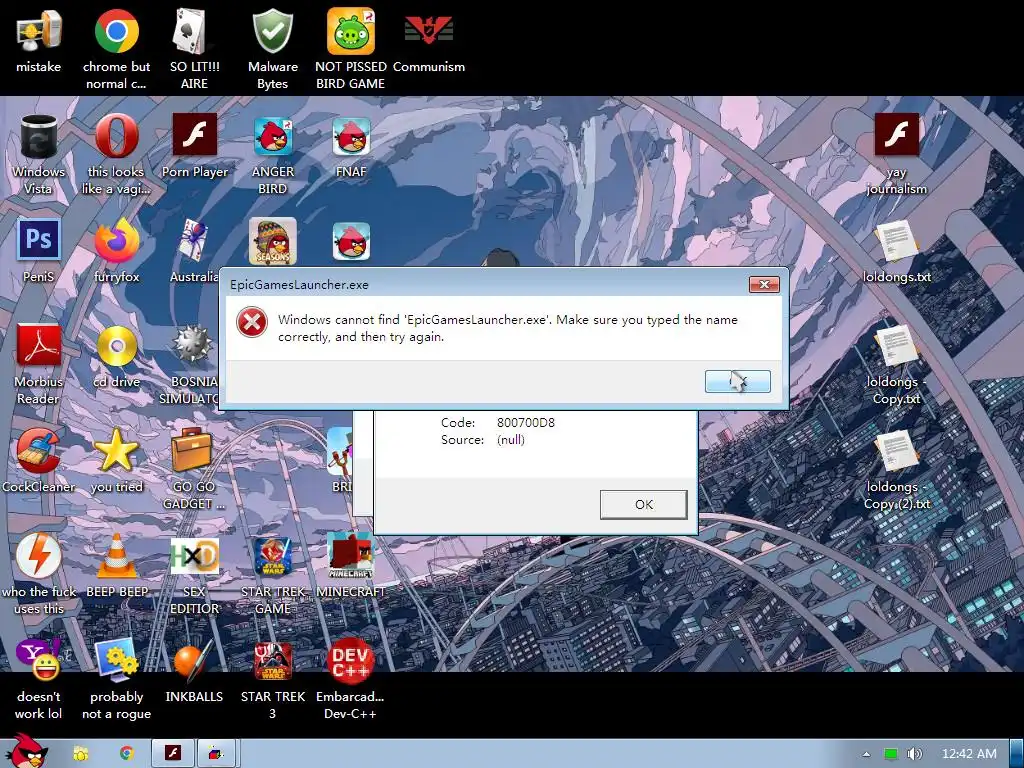Select the "Australia" spider solitaire icon

(x=194, y=240)
